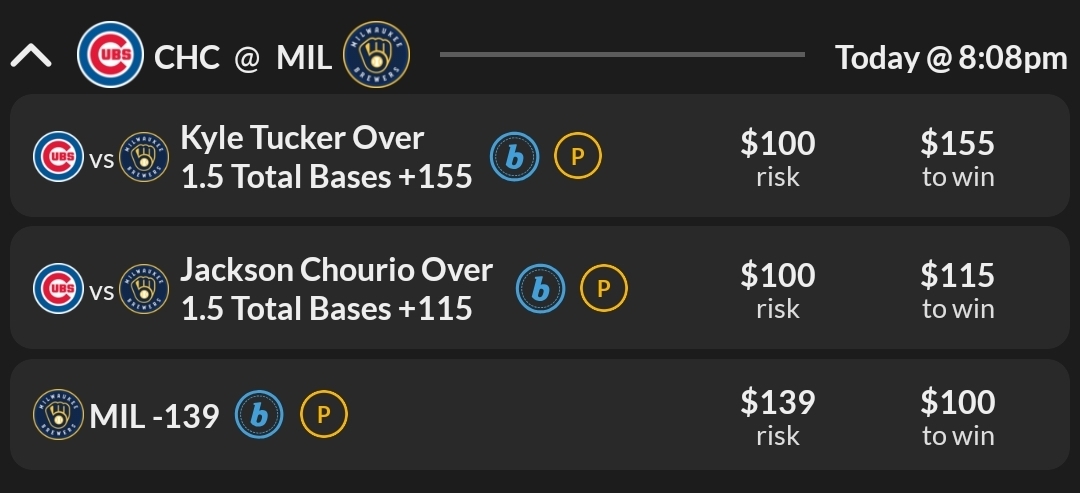Screen dimensions: 1080x493
Task: Click the Today @ 8:08pm game time
Action: 951,58
